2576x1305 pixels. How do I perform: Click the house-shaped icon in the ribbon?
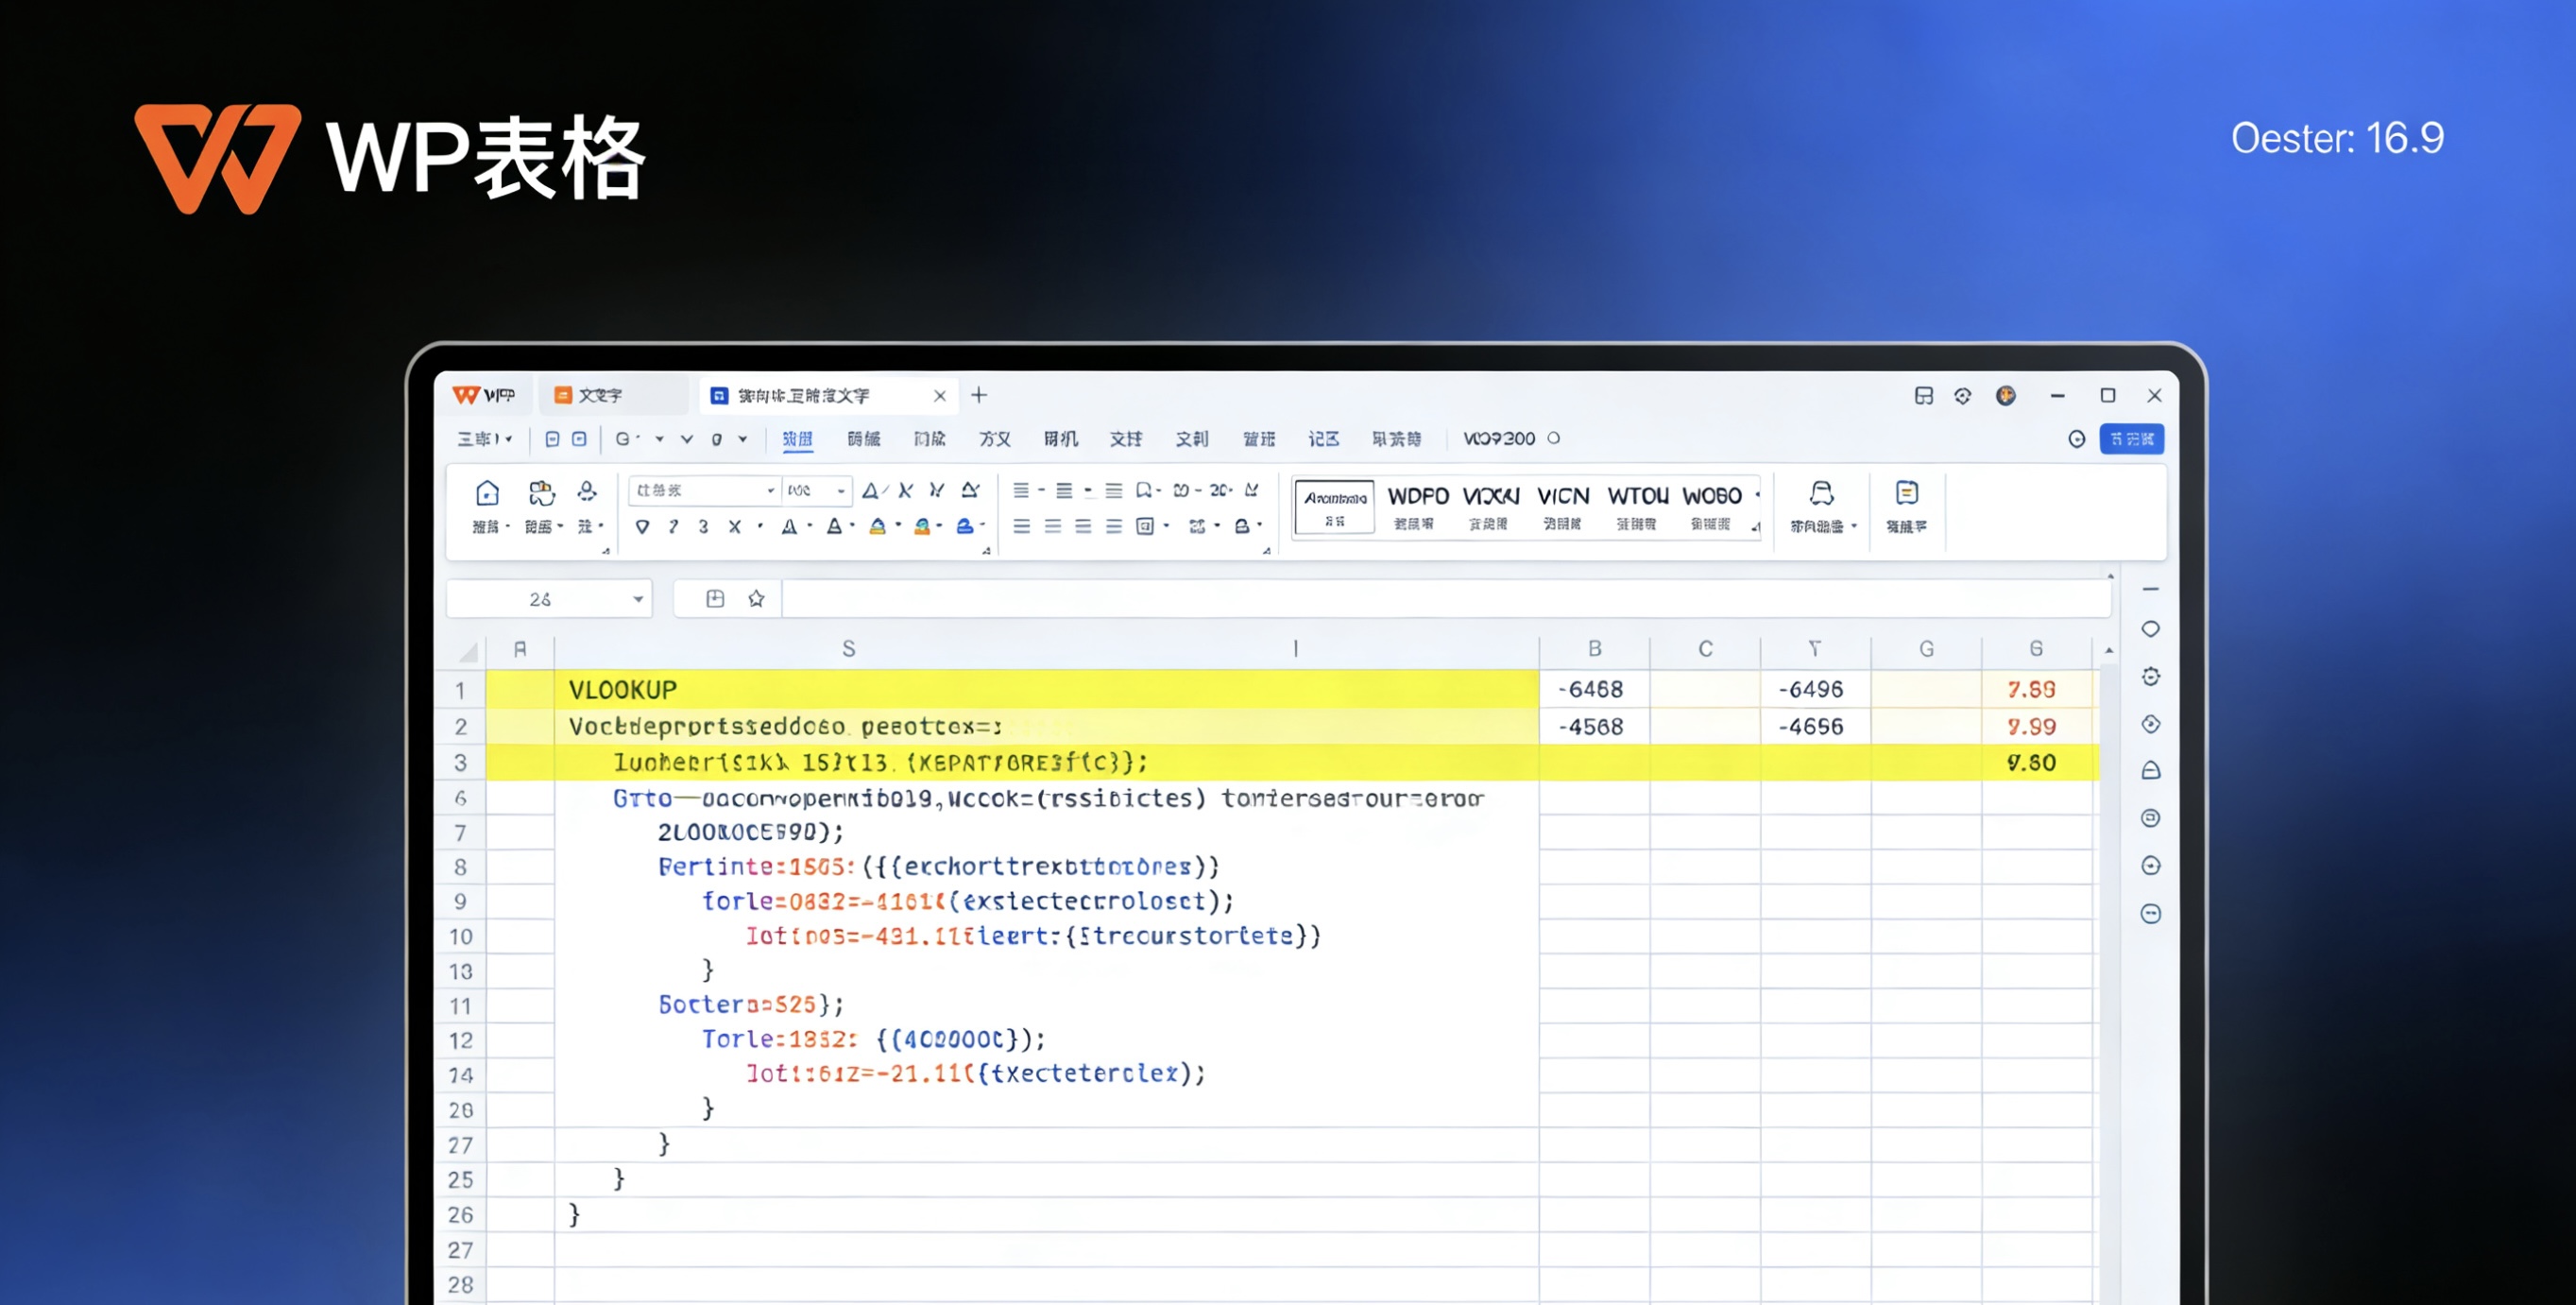tap(487, 493)
